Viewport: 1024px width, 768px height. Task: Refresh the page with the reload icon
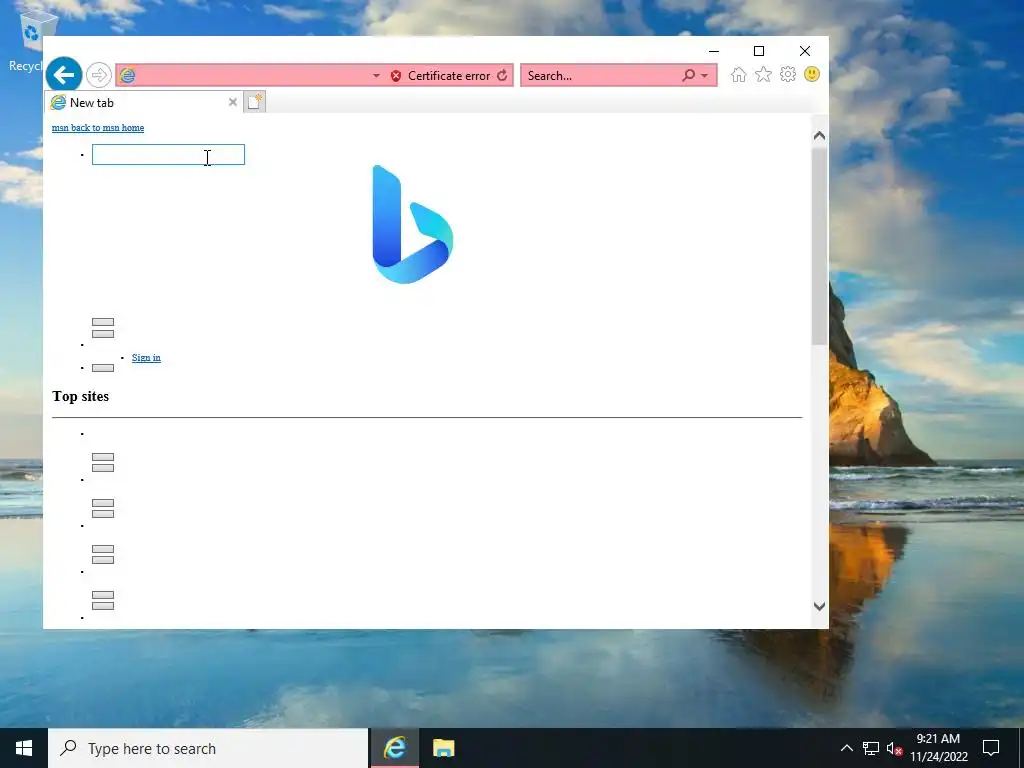pos(502,76)
